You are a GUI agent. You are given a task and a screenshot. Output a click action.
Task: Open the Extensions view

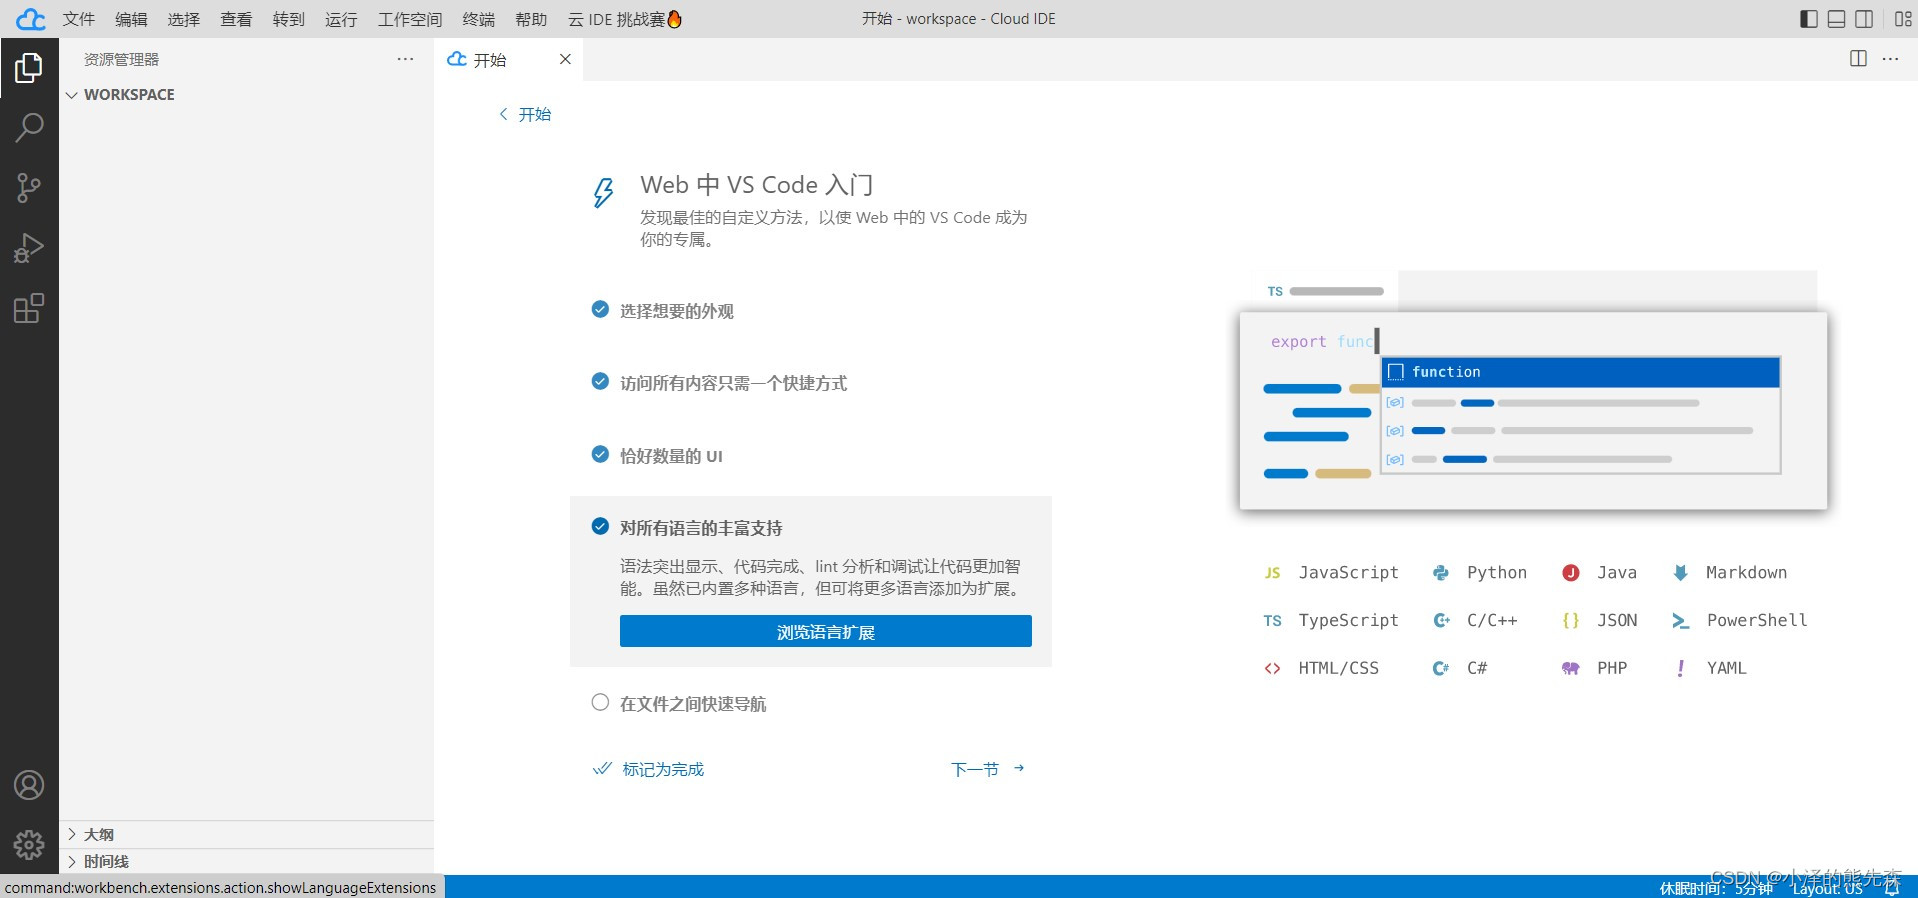tap(29, 308)
